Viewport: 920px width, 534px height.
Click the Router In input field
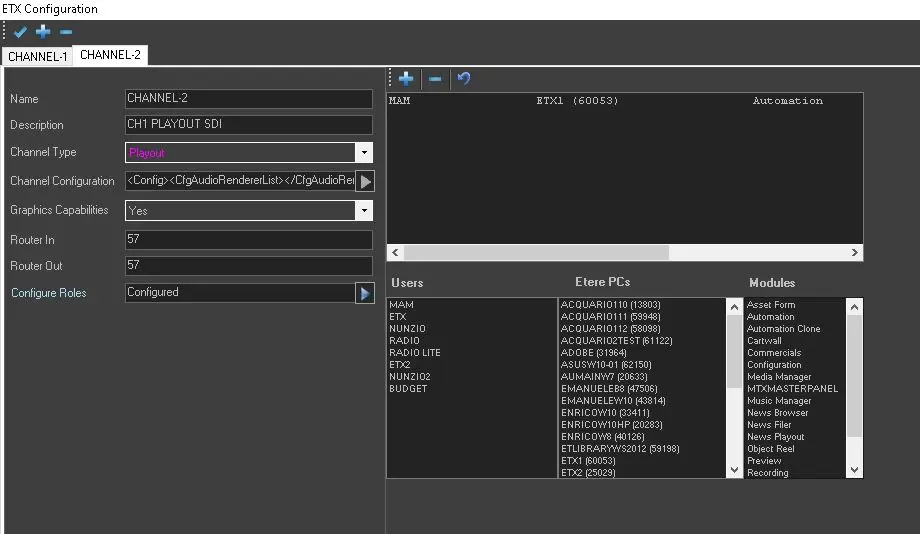click(248, 240)
